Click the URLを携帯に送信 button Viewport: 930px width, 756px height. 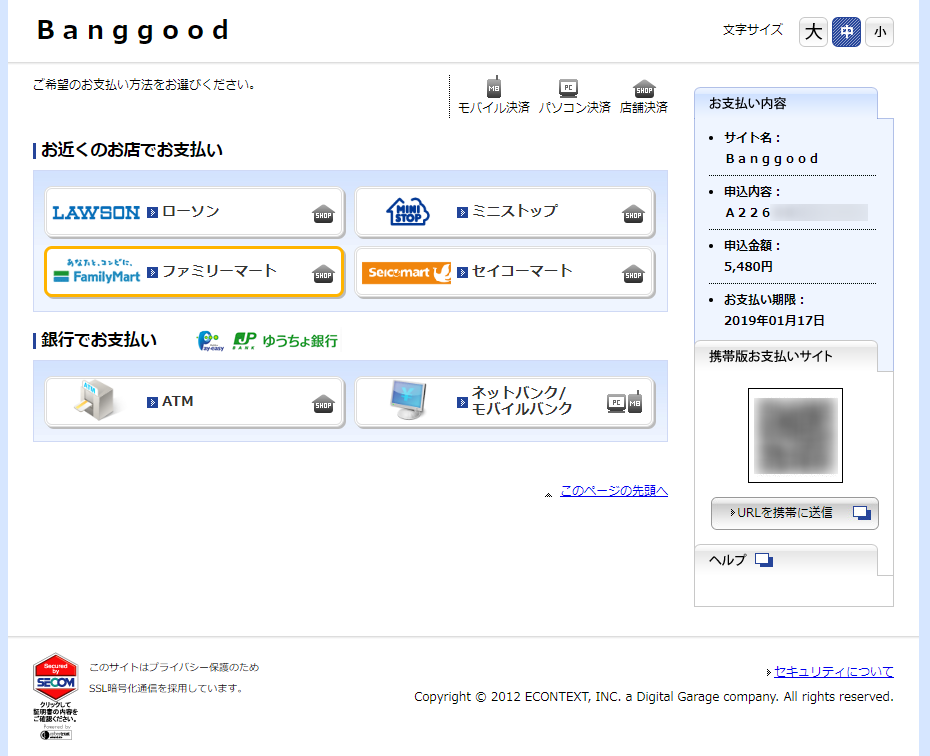(794, 513)
